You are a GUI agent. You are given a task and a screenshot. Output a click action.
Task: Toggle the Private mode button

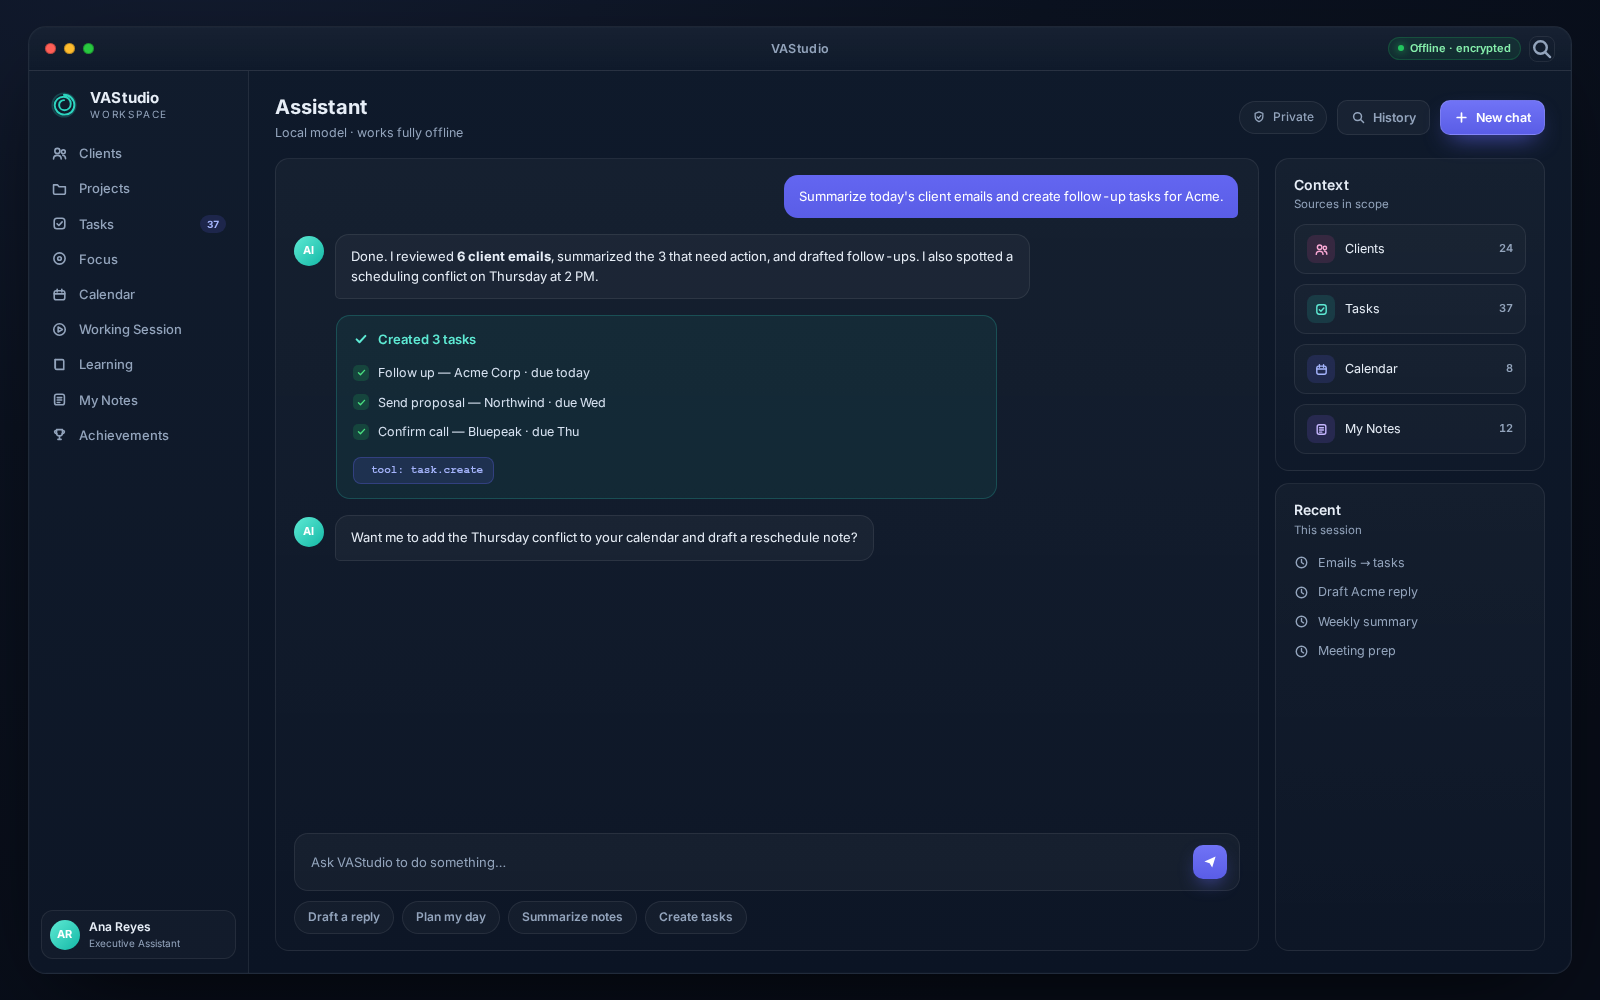(x=1283, y=117)
